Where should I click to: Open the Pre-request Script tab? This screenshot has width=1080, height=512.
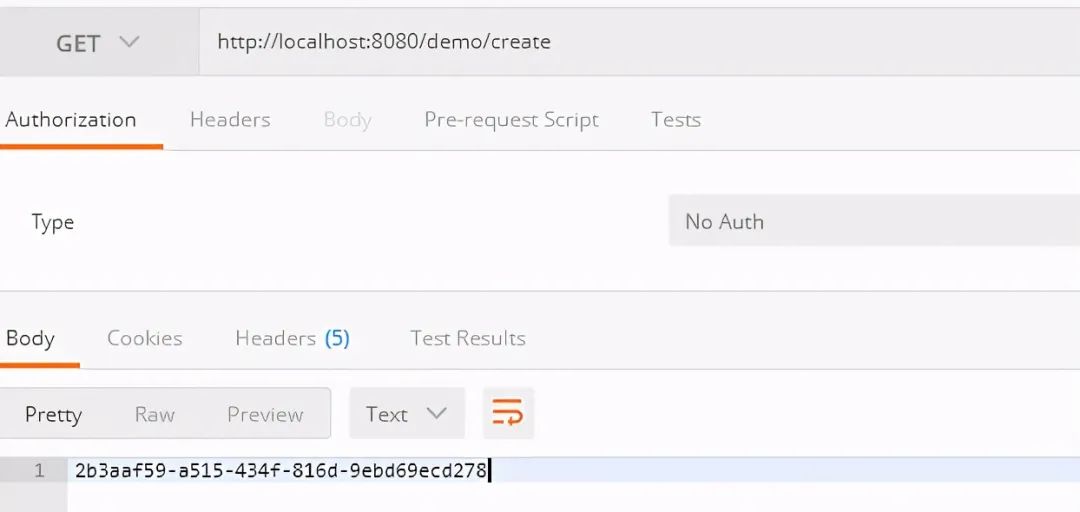[511, 120]
